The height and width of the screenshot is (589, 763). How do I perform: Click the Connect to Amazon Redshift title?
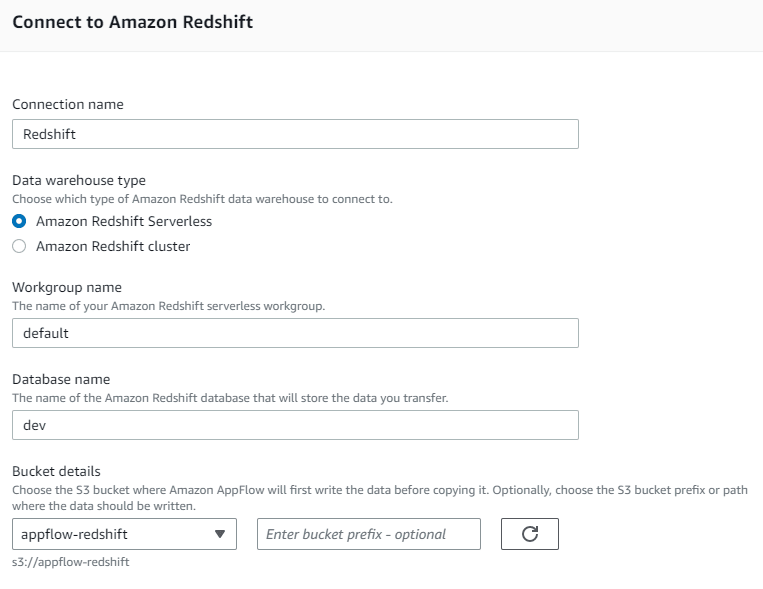click(x=132, y=22)
